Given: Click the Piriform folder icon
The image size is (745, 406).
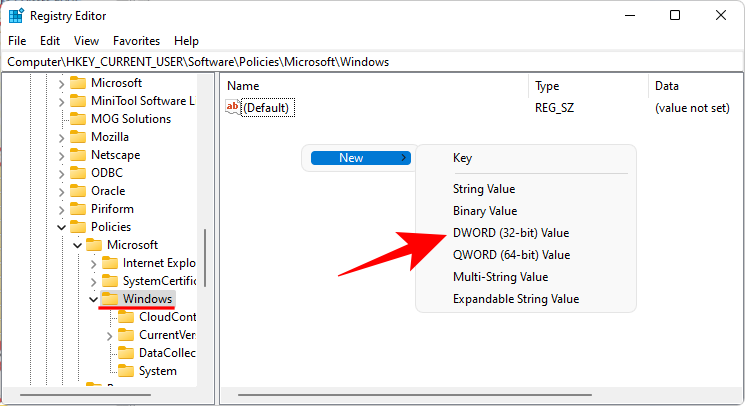Looking at the screenshot, I should click(78, 209).
